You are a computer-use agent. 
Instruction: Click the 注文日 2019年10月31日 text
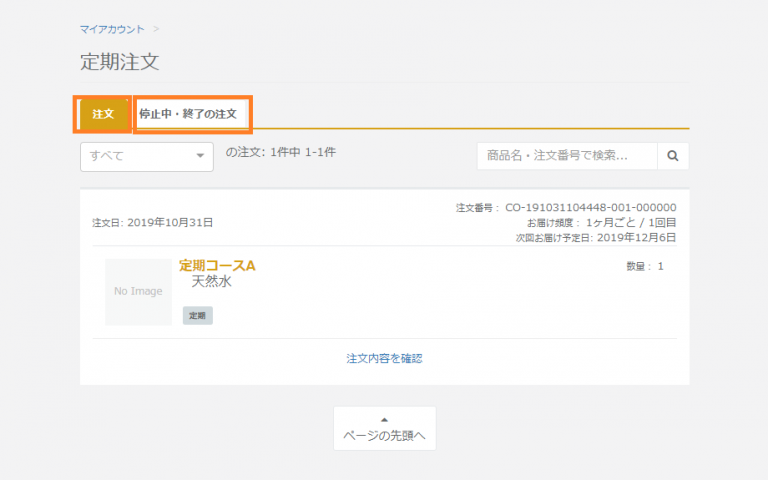coord(152,222)
